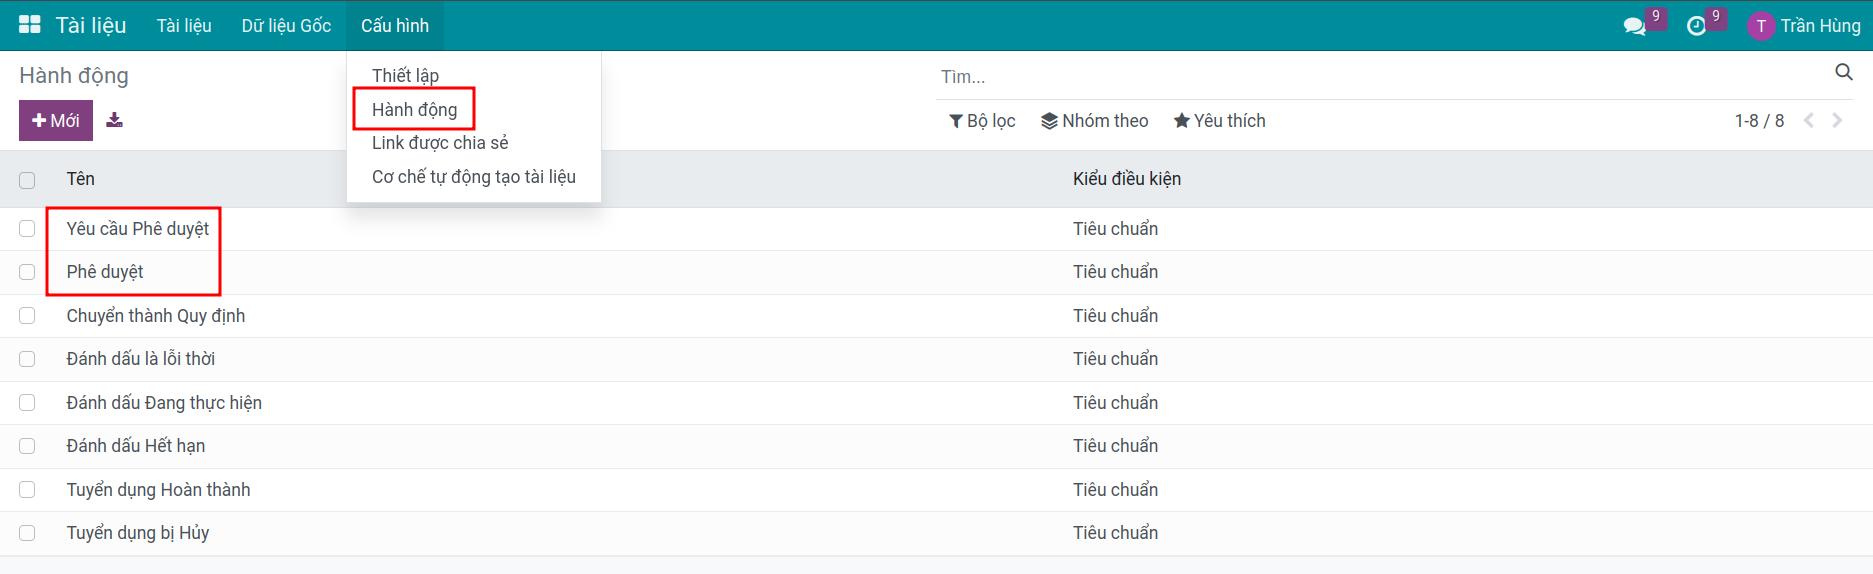The width and height of the screenshot is (1873, 574).
Task: Click the search magnifier icon
Action: (x=1844, y=72)
